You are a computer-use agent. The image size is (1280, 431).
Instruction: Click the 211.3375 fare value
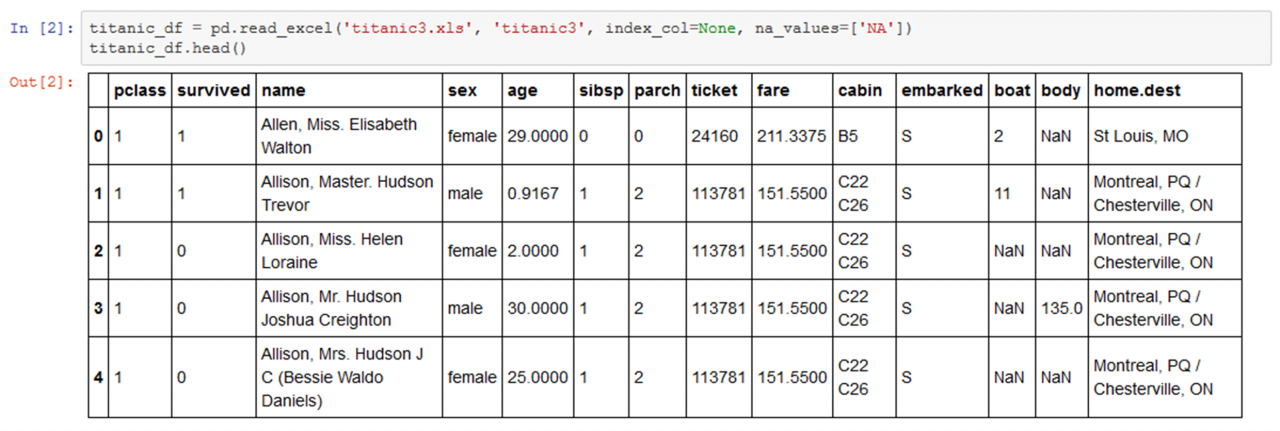point(792,136)
